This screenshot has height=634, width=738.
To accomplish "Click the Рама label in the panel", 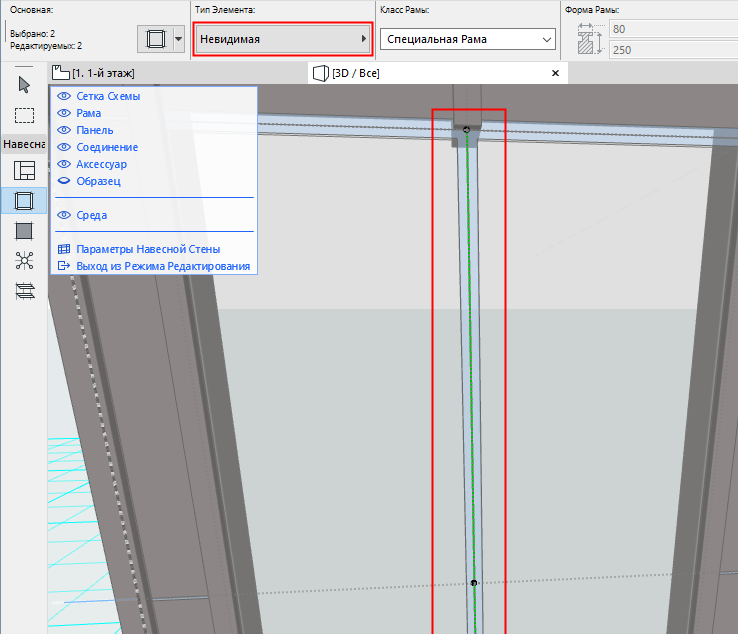I will (88, 113).
